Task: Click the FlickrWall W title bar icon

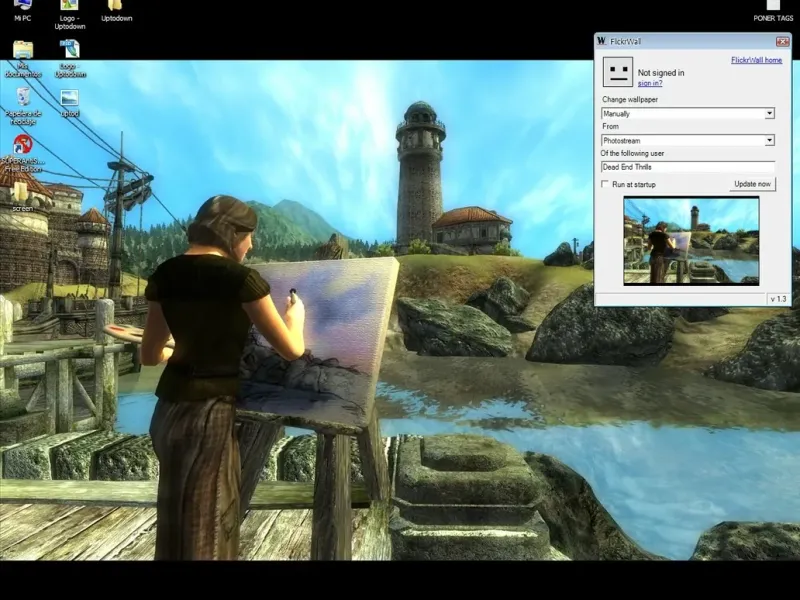Action: click(x=602, y=41)
